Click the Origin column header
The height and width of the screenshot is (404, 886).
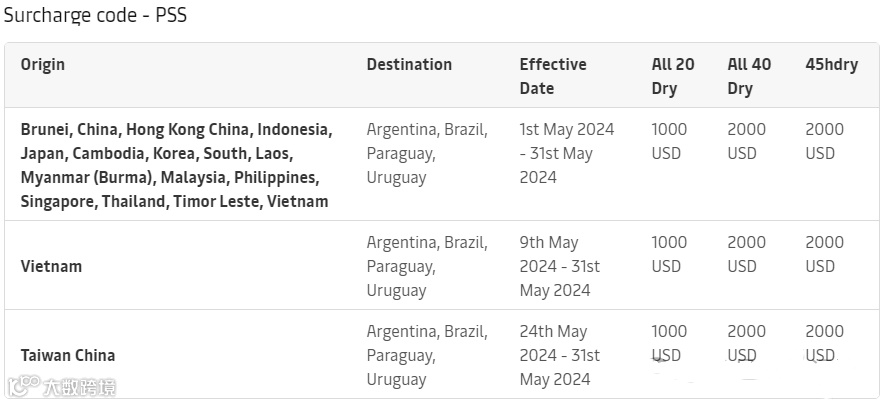(43, 65)
